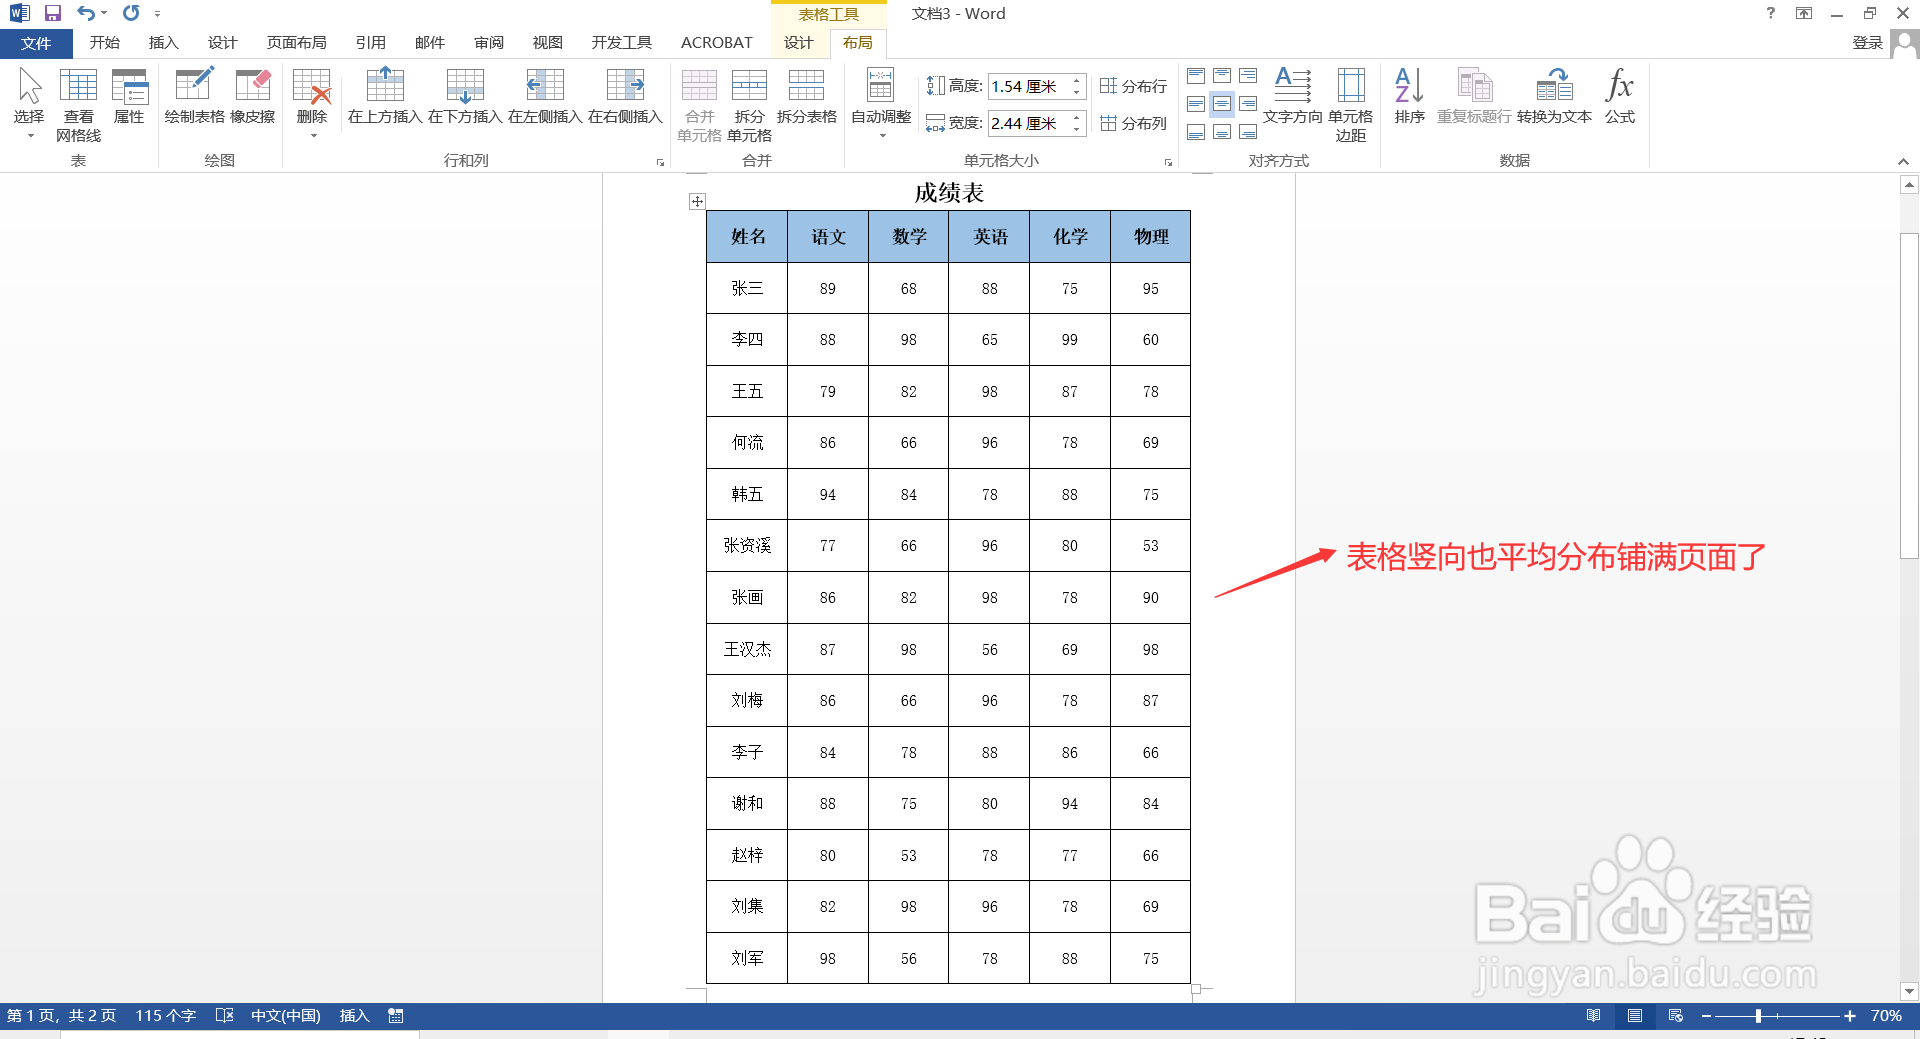Click the 70% zoom level

tap(1886, 1016)
